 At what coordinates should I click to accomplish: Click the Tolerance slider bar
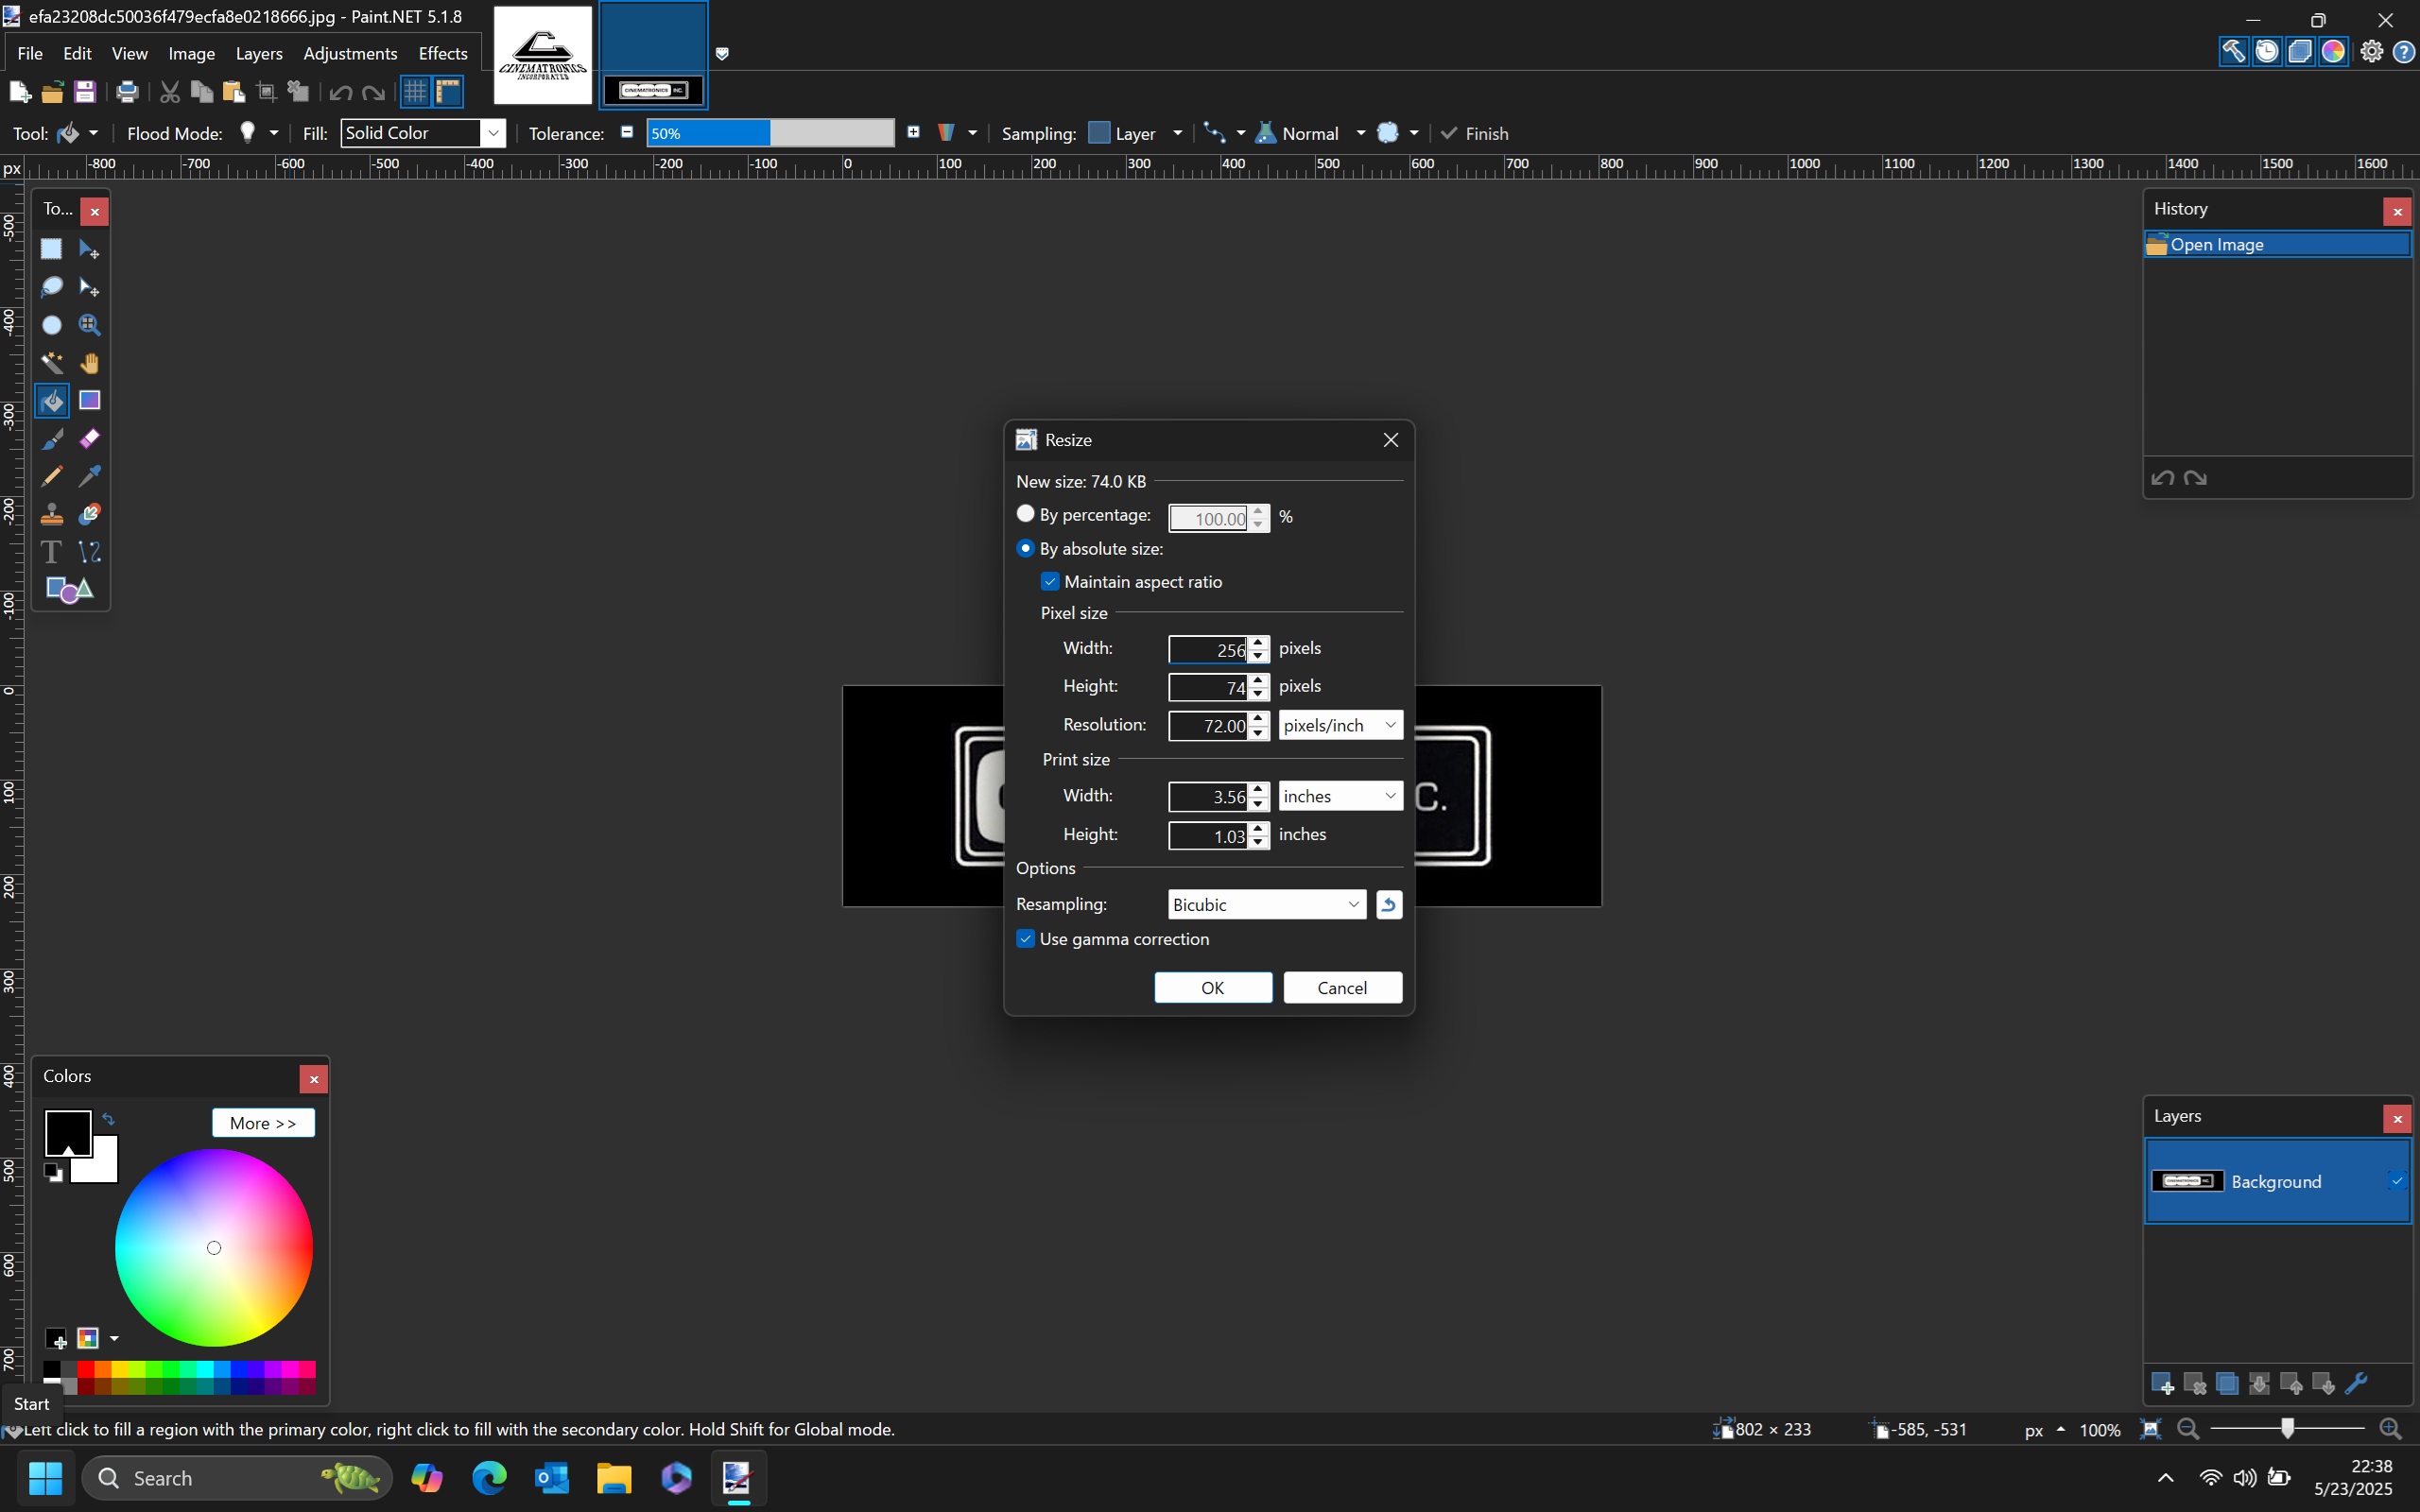click(770, 133)
